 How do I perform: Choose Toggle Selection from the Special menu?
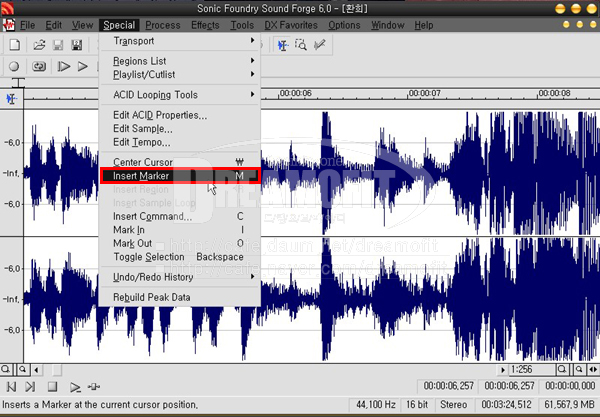coord(180,257)
